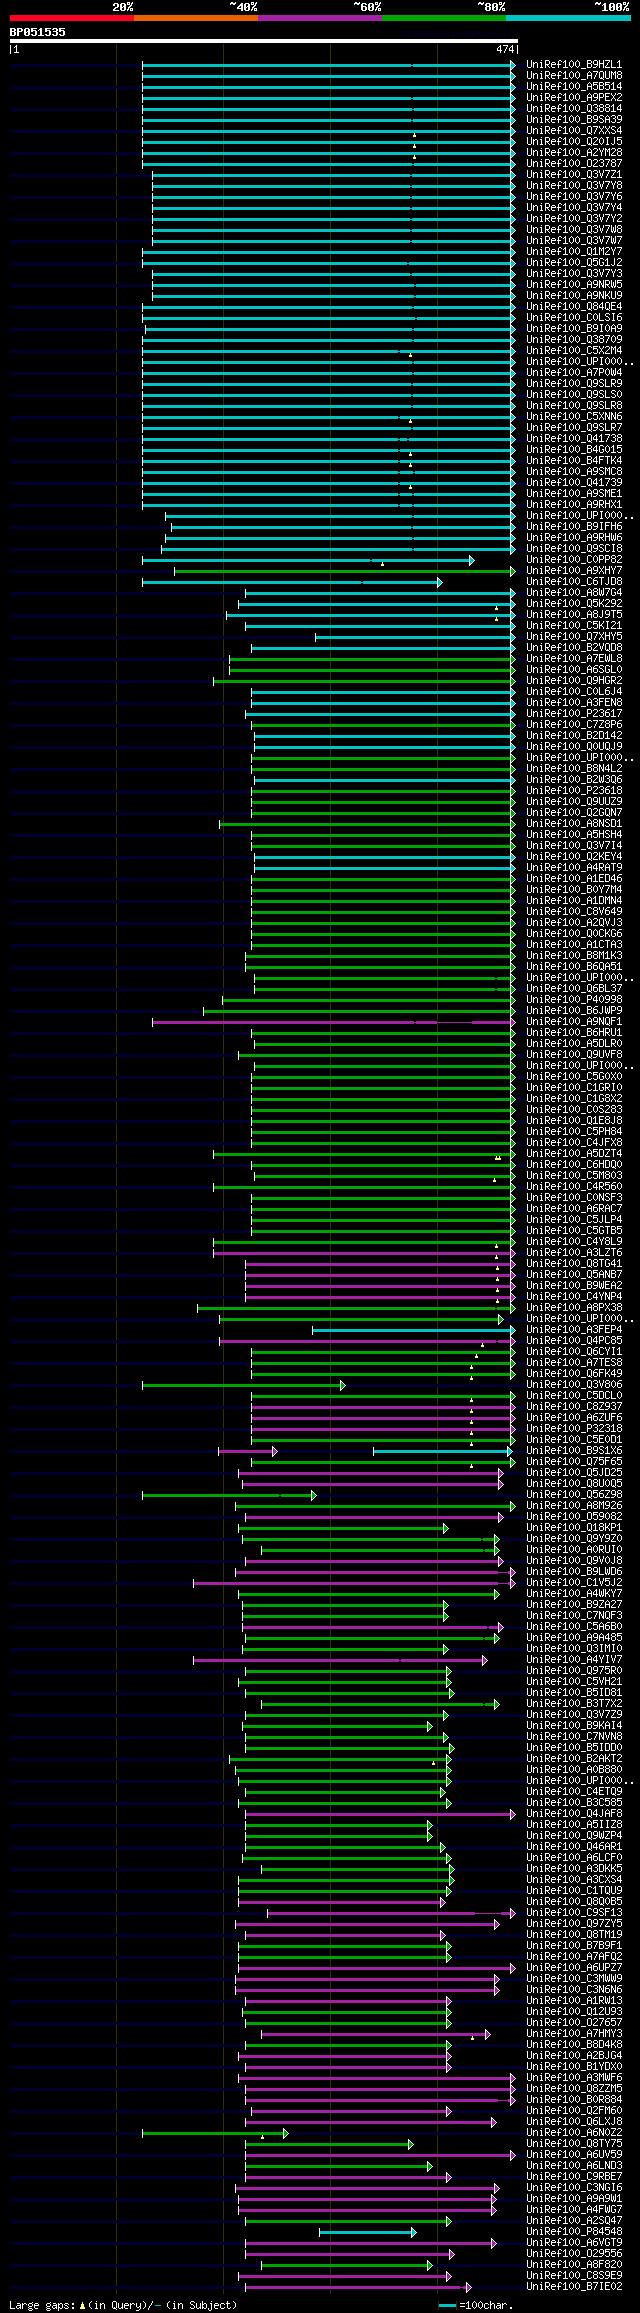The height and width of the screenshot is (2313, 640).
Task: Select the UniRef100_A8W7G4 label
Action: coord(574,592)
